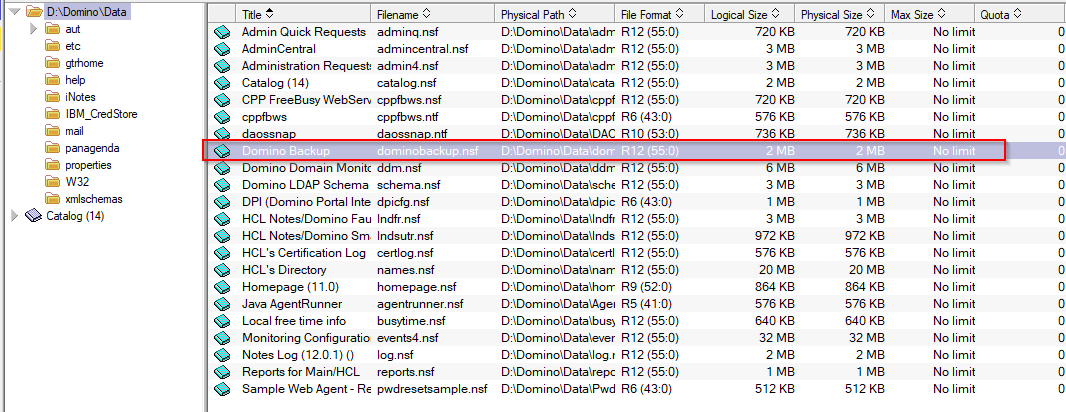The image size is (1066, 412).
Task: Click the Local free time info database icon
Action: coord(222,321)
